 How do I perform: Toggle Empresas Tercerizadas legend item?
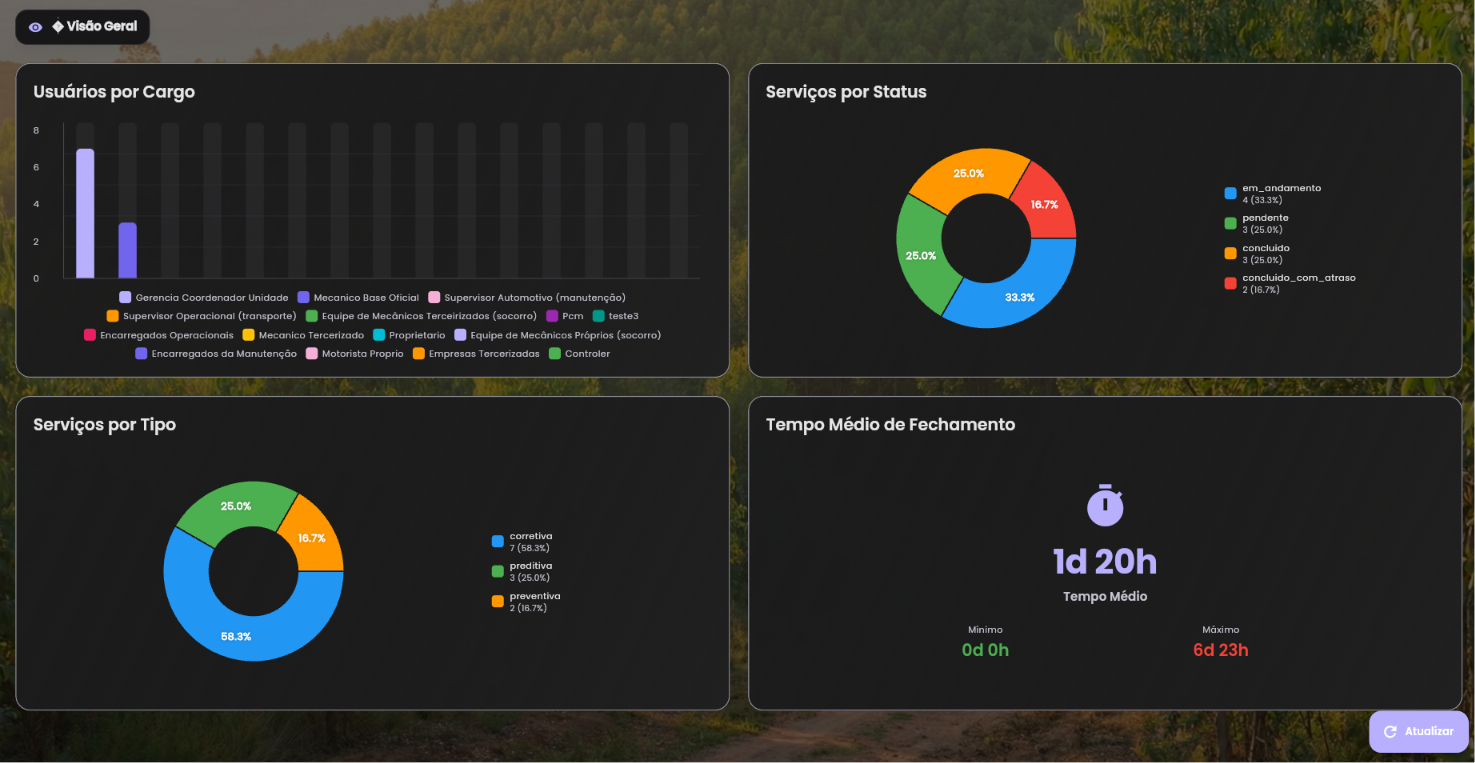tap(476, 354)
